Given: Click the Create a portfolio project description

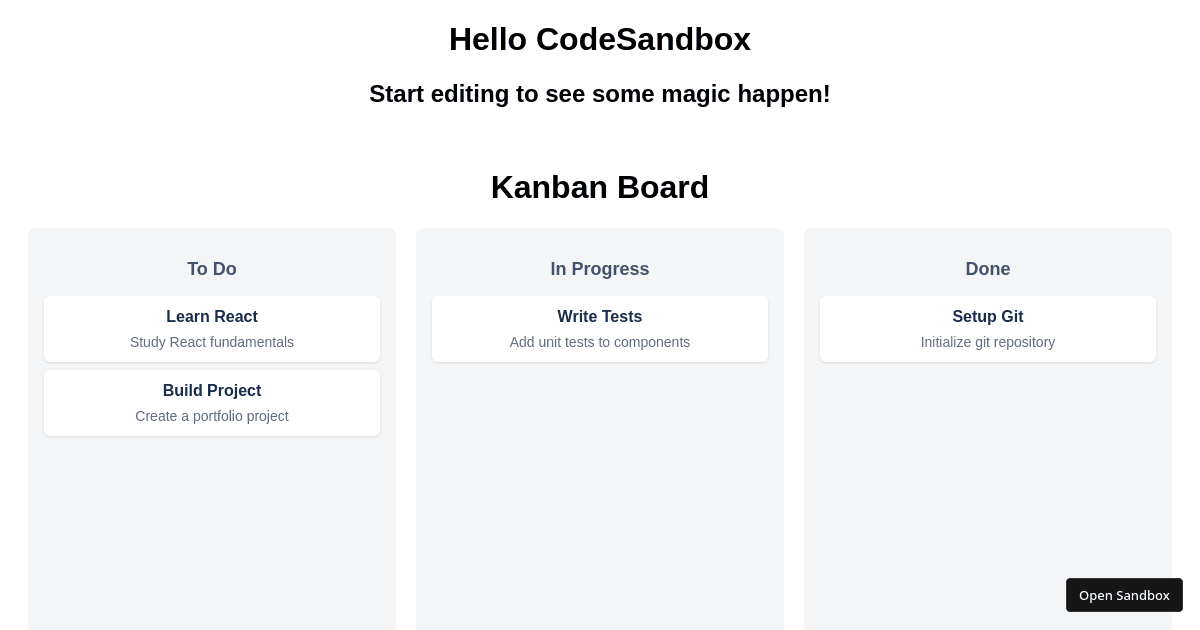Looking at the screenshot, I should (212, 416).
